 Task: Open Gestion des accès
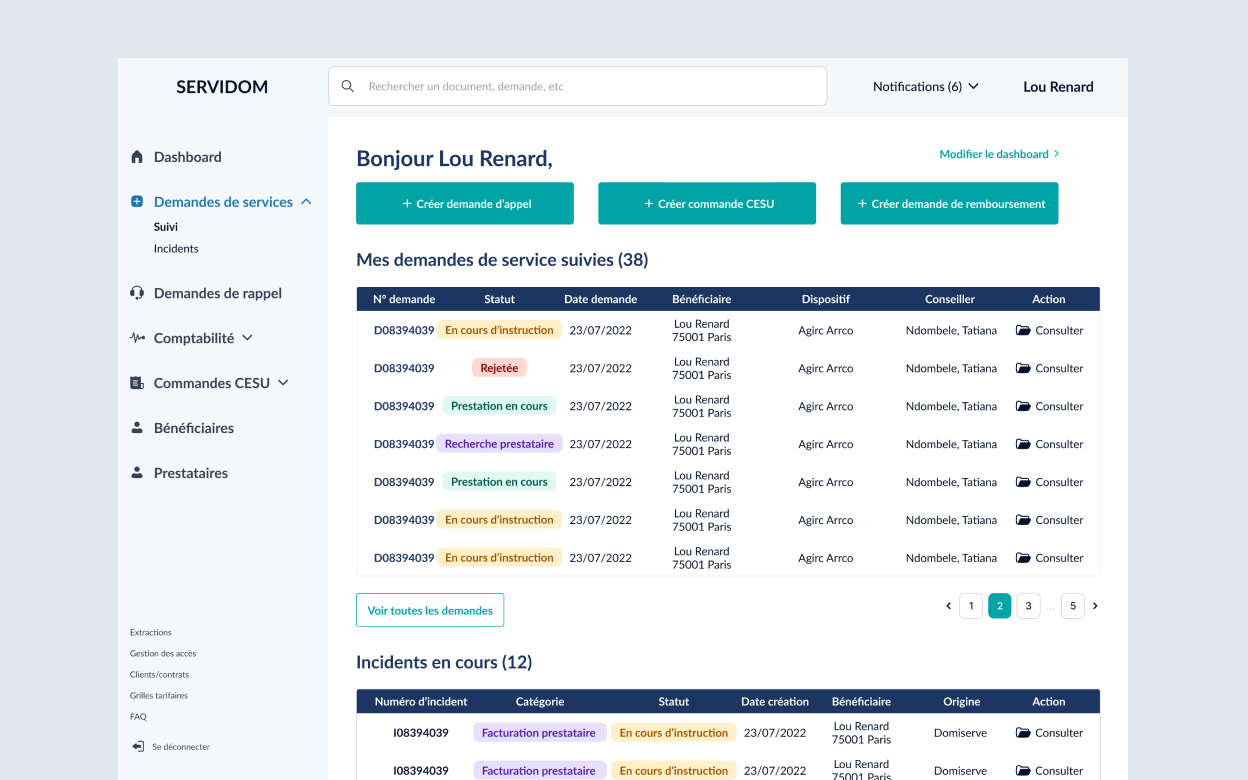pos(163,654)
